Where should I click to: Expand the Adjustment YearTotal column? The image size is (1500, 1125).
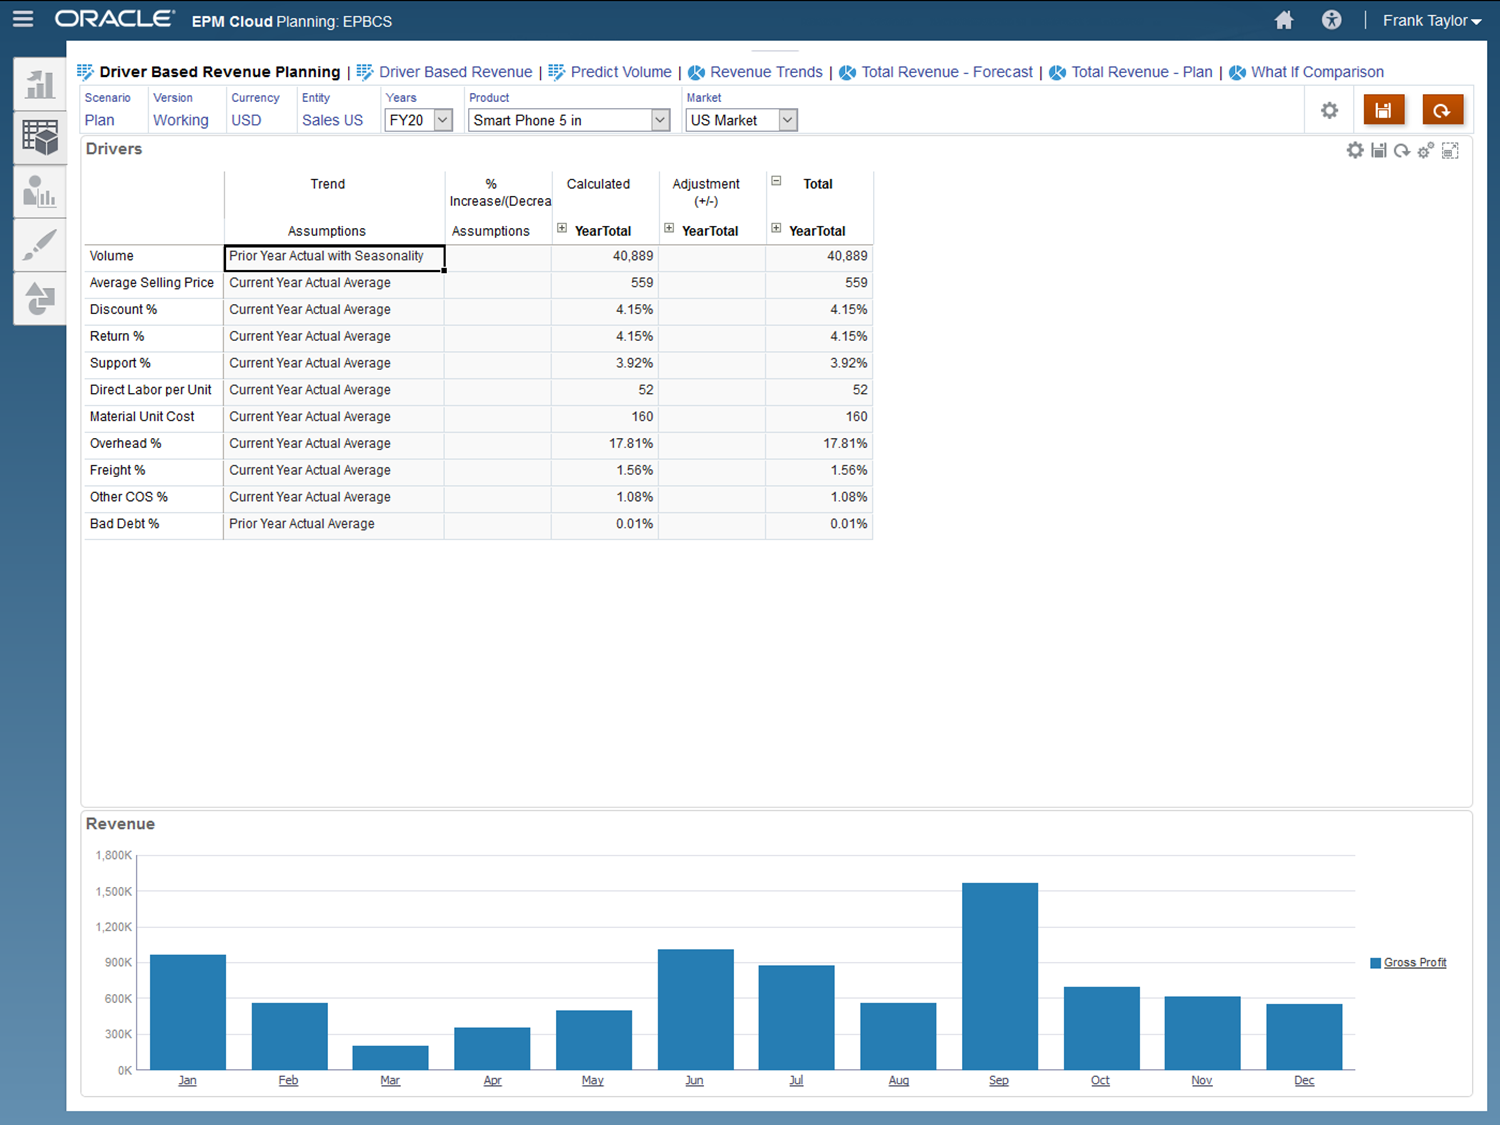[x=669, y=229]
